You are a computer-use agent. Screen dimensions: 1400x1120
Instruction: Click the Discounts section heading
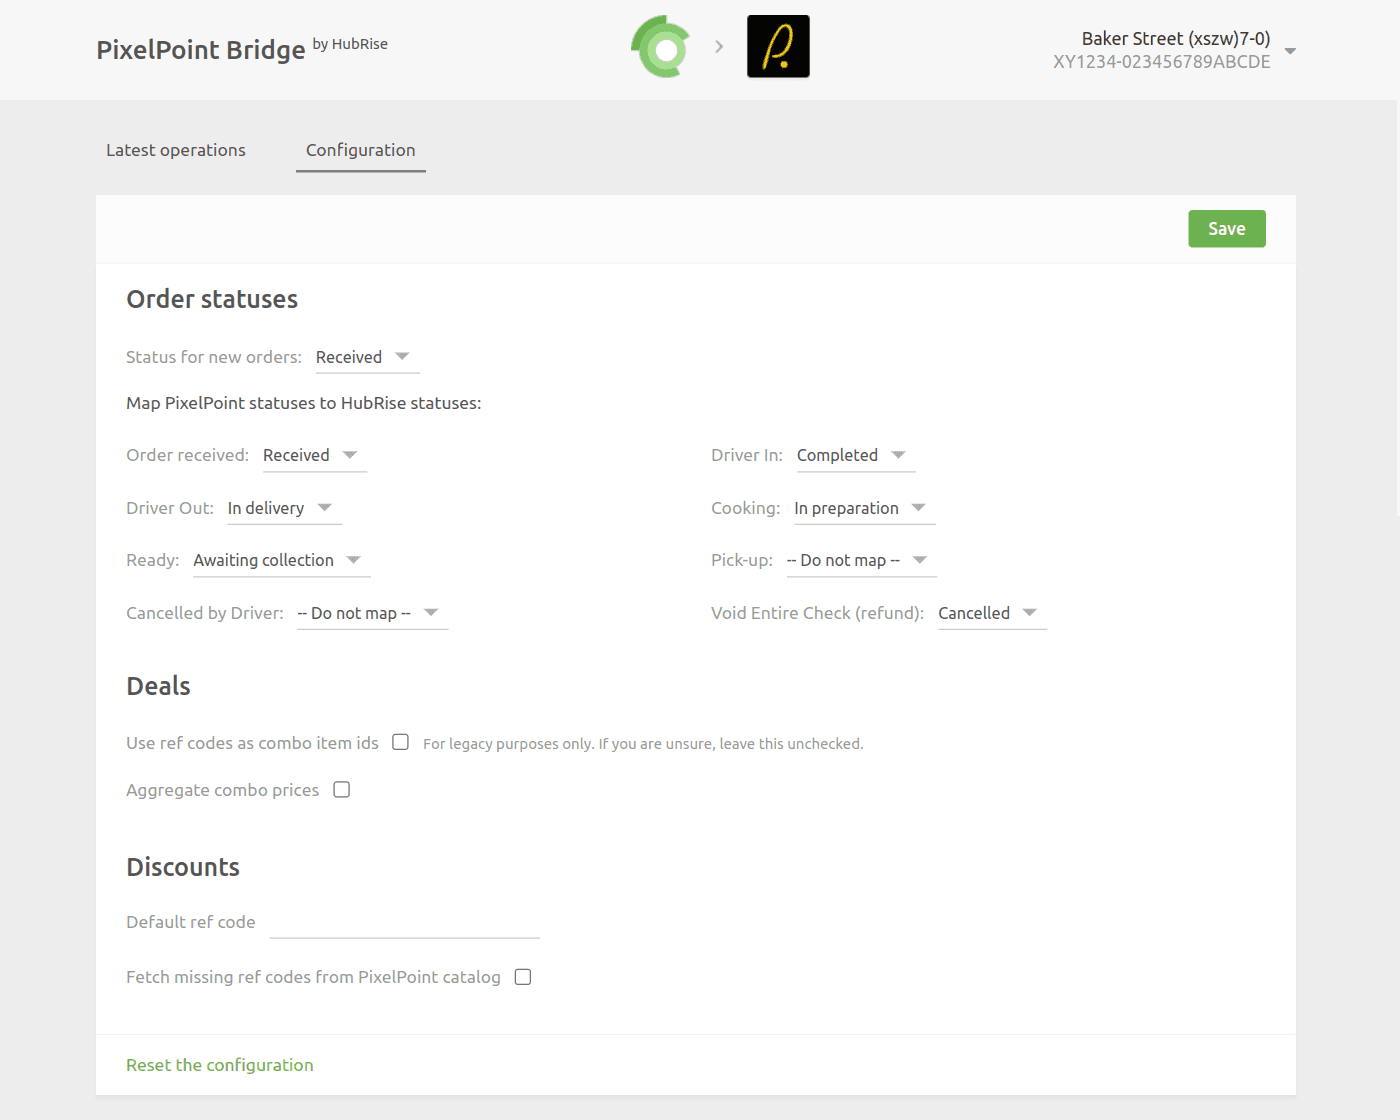point(183,867)
